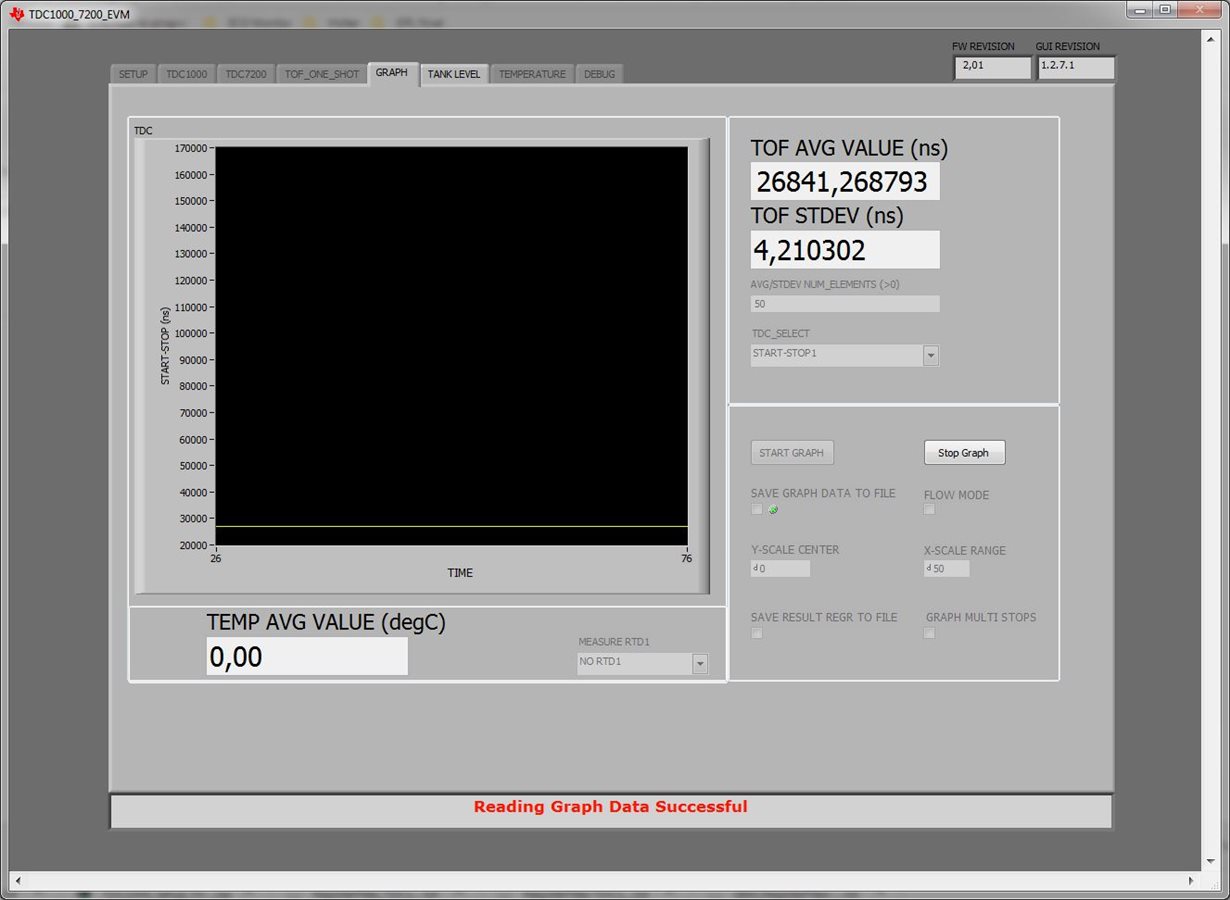Click the green LED beside save graph checkbox
This screenshot has width=1230, height=900.
tap(773, 510)
